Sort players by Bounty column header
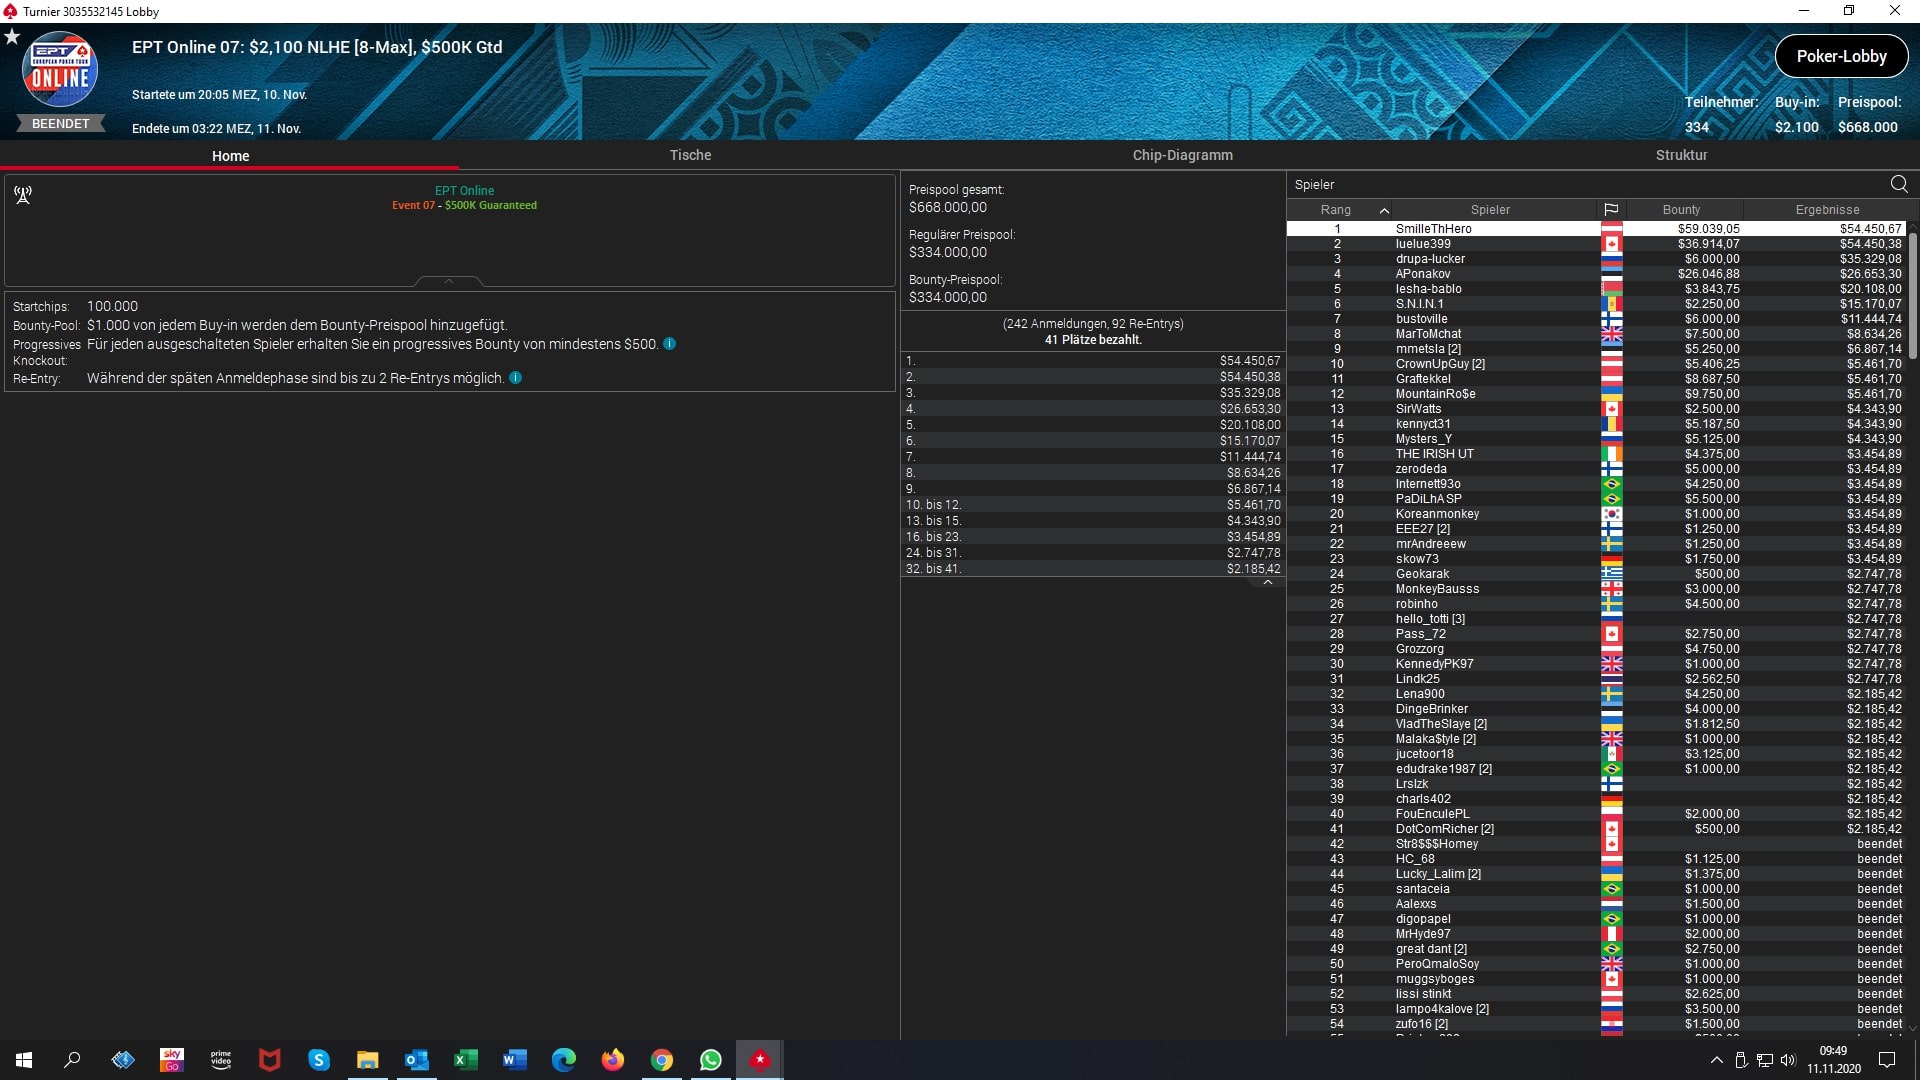Screen dimensions: 1920x1080 [x=1681, y=210]
